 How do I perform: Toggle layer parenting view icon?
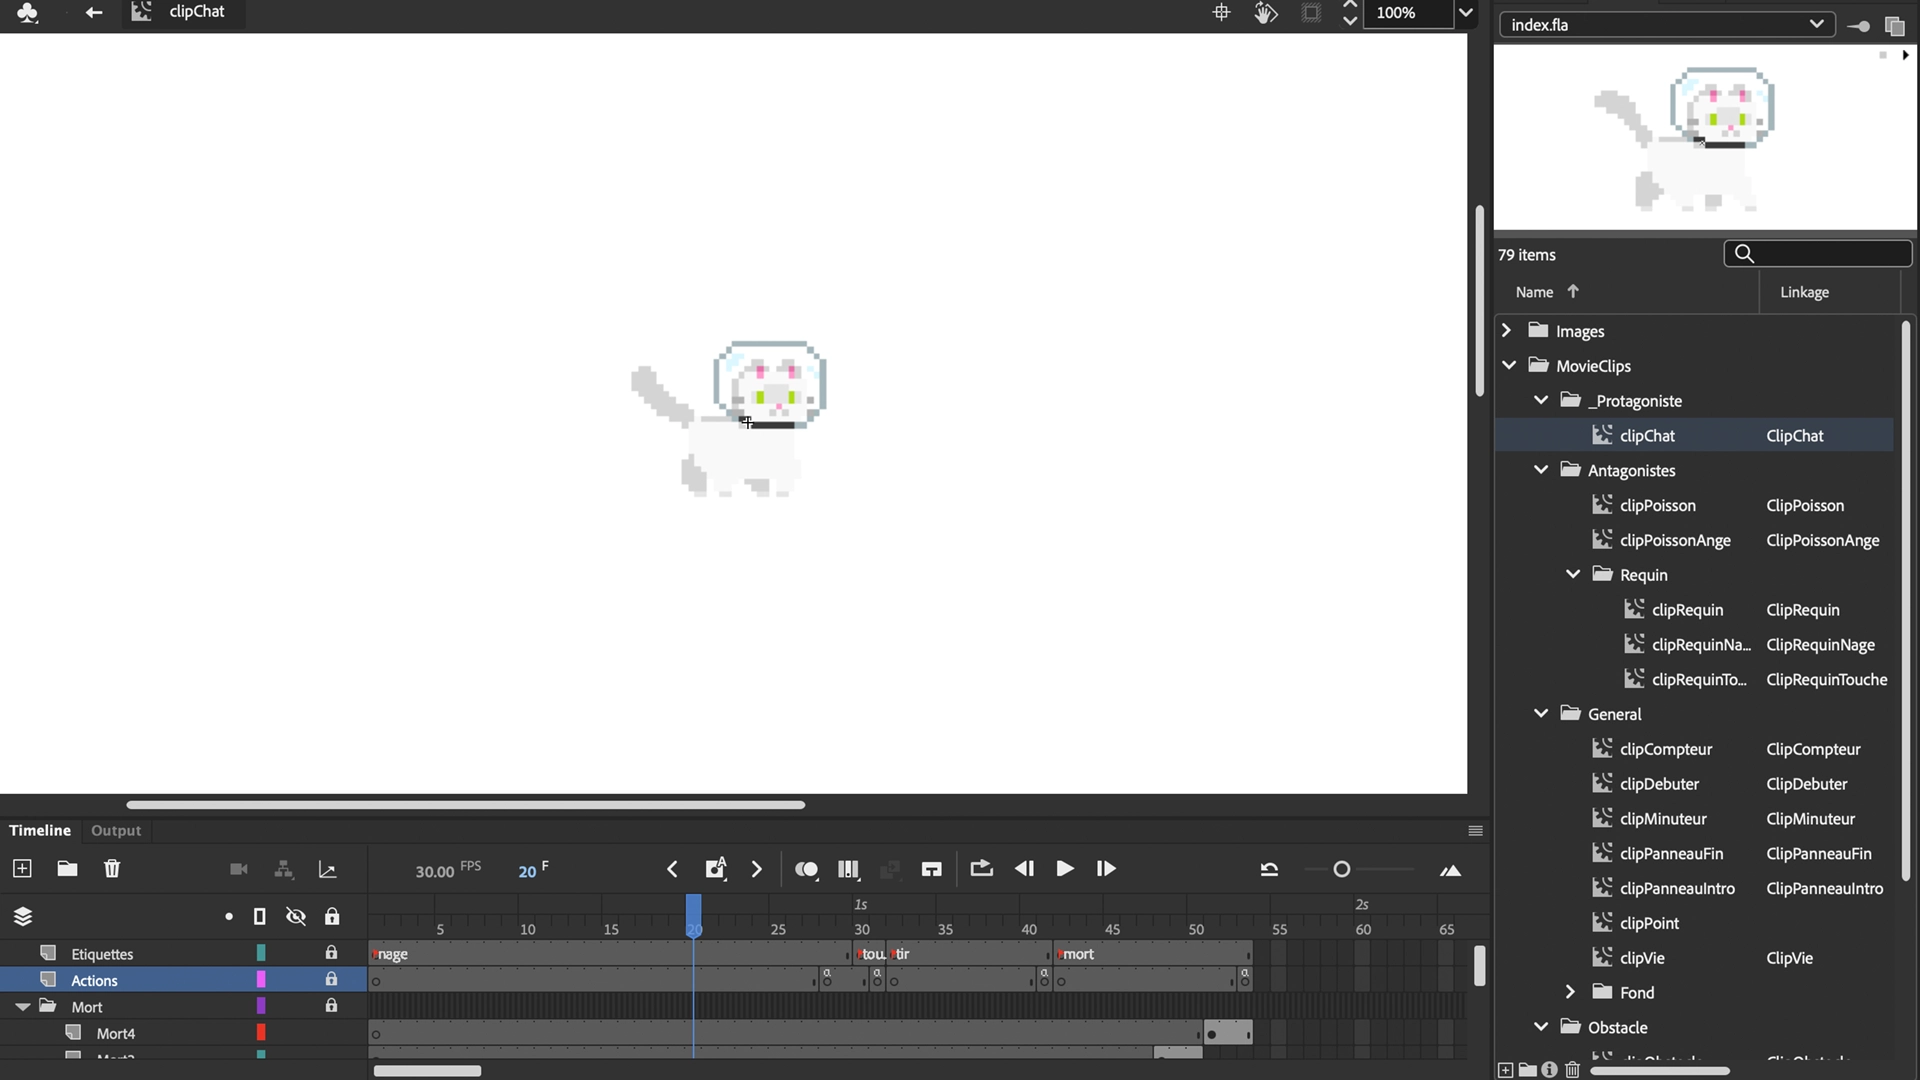tap(284, 869)
